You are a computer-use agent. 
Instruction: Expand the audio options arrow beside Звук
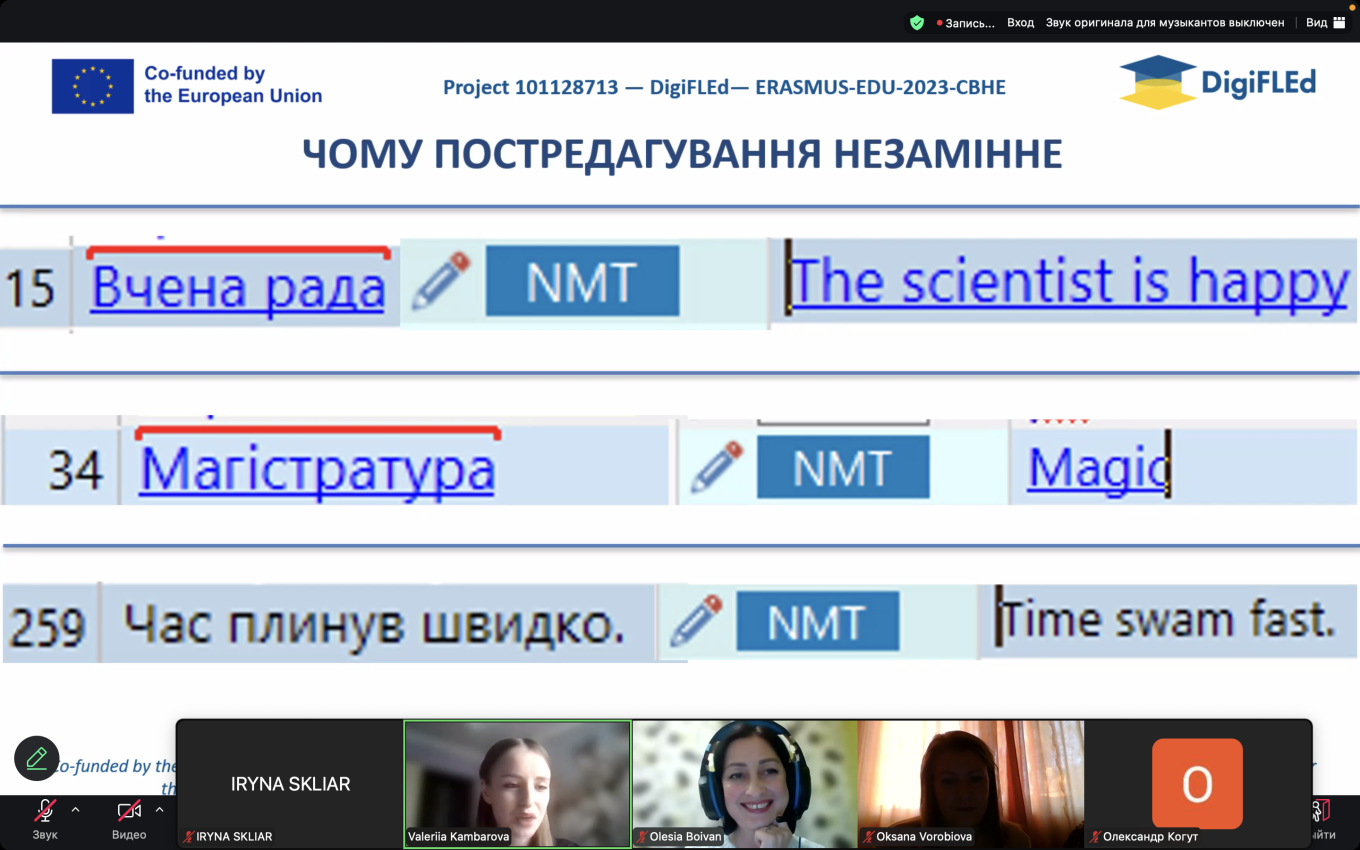75,810
